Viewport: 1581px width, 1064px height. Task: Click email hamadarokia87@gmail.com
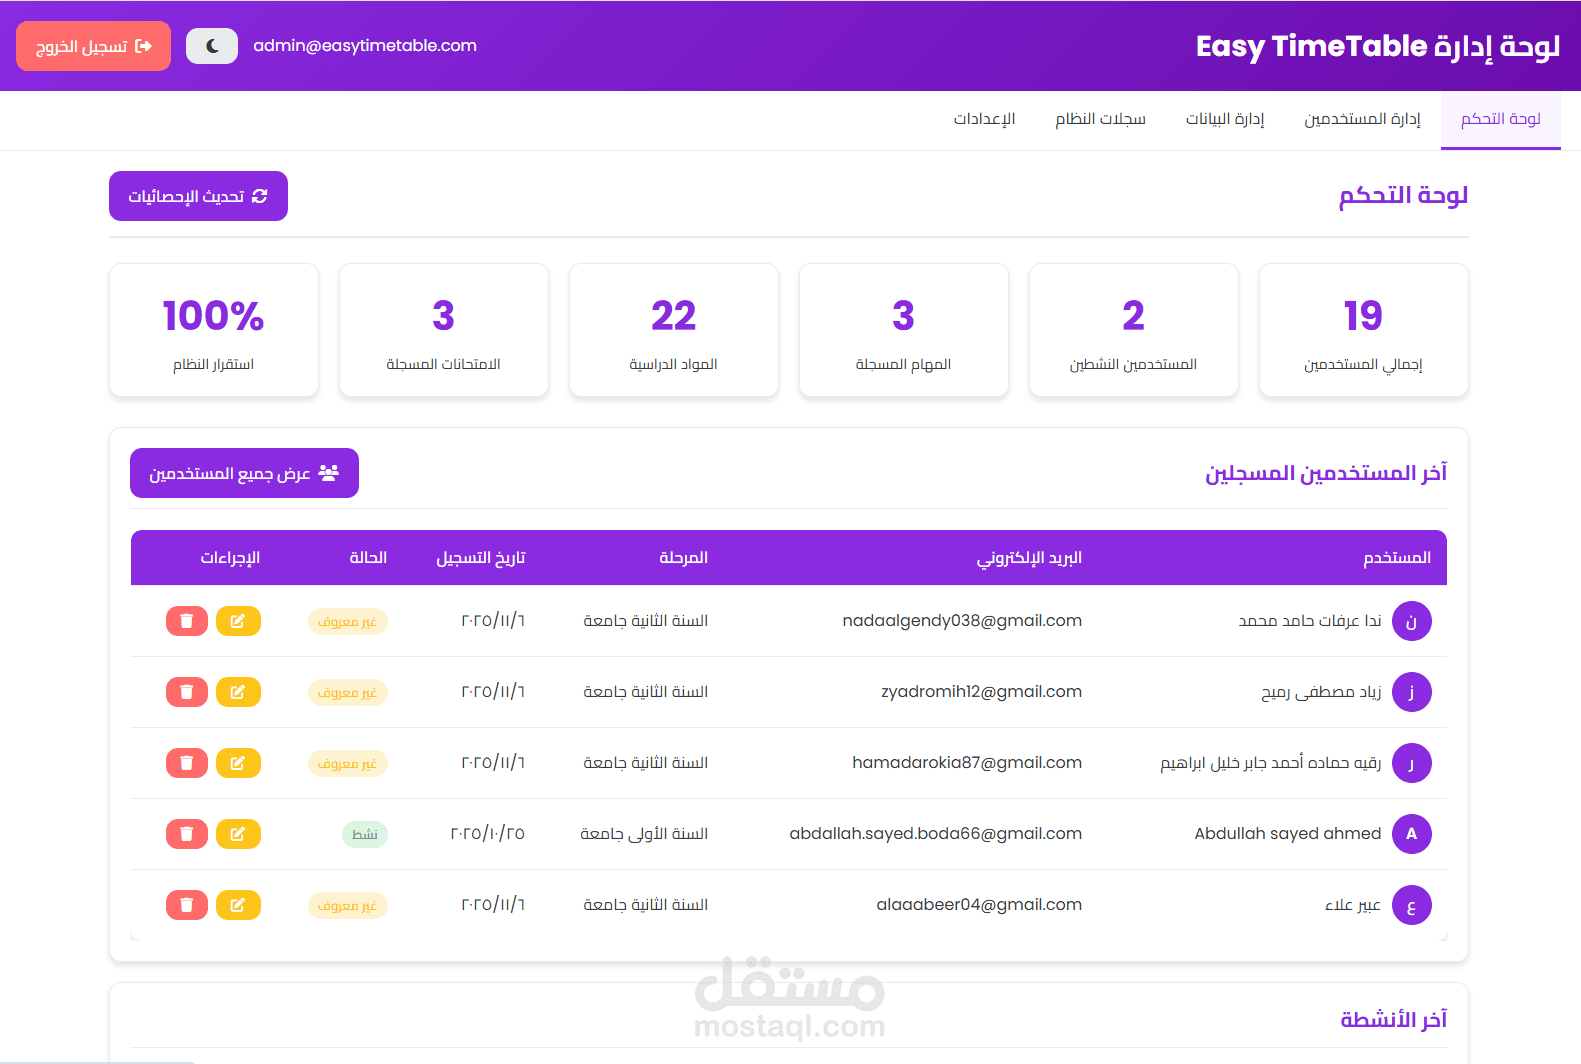tap(967, 763)
